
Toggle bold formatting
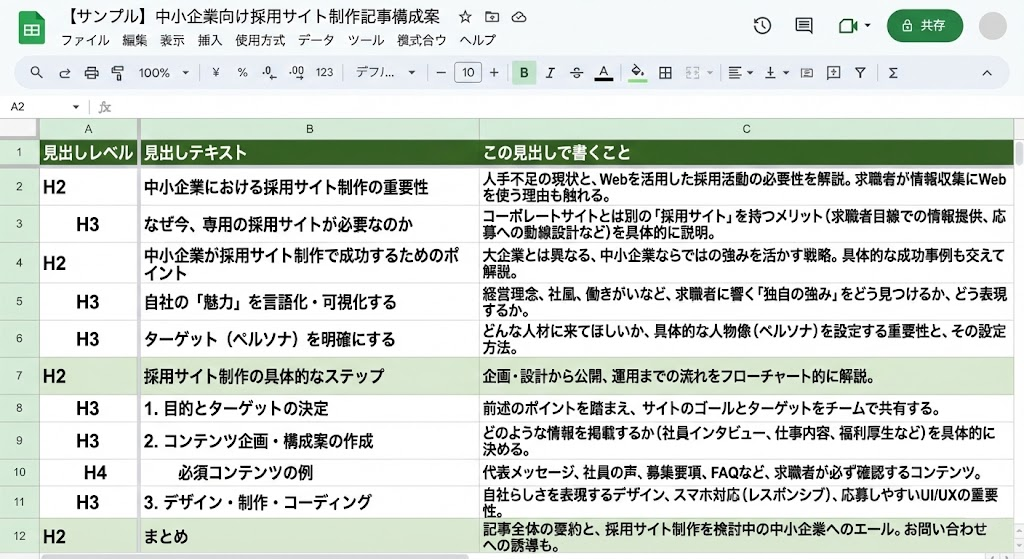[x=523, y=73]
